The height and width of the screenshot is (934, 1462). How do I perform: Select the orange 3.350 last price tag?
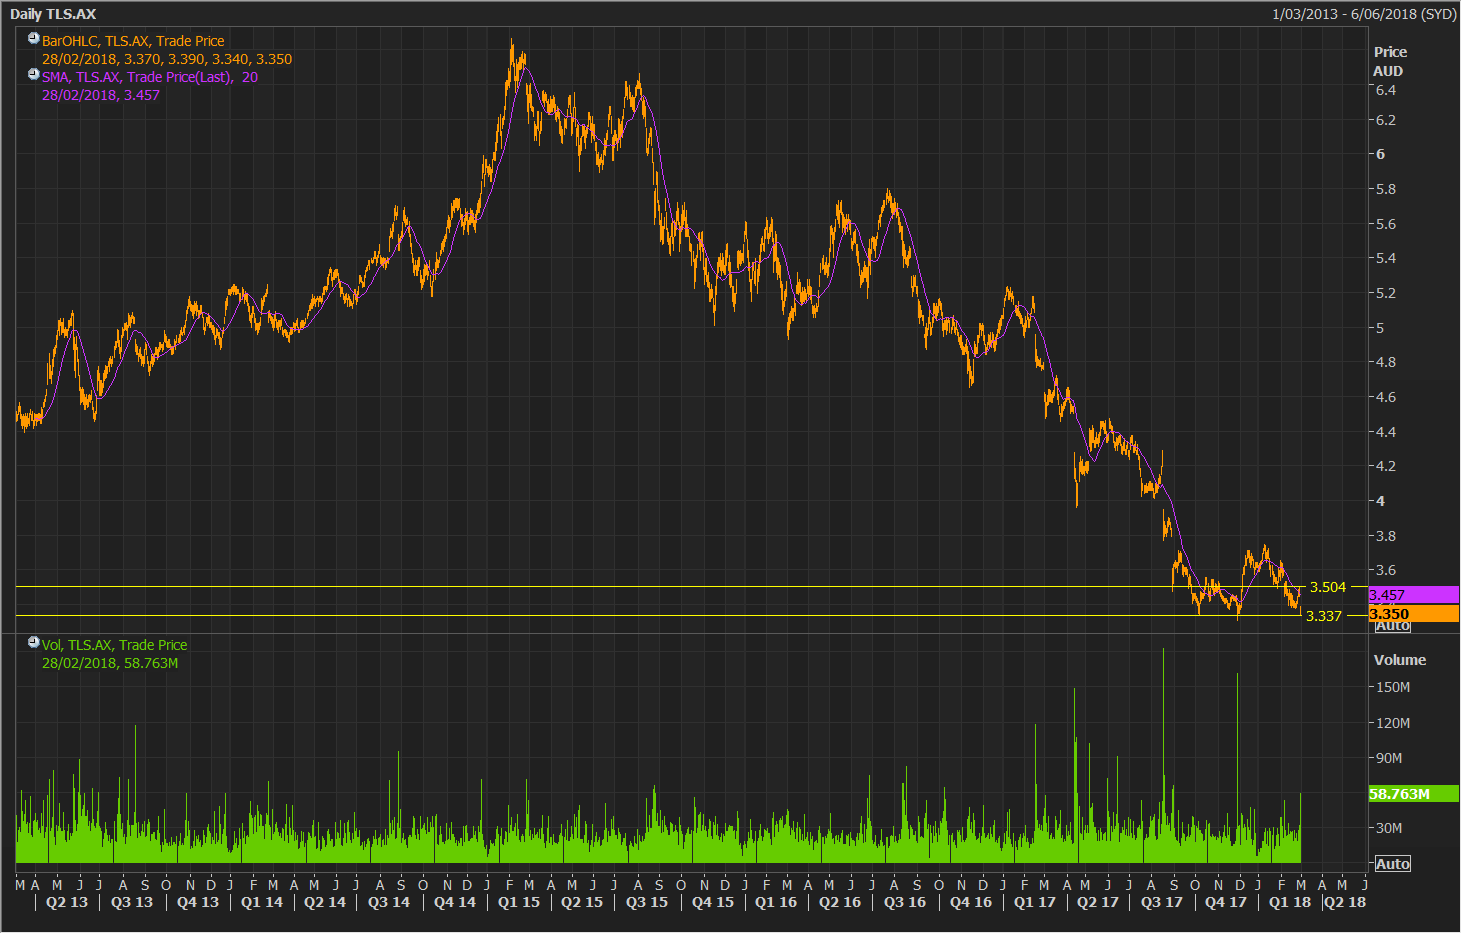click(x=1413, y=614)
